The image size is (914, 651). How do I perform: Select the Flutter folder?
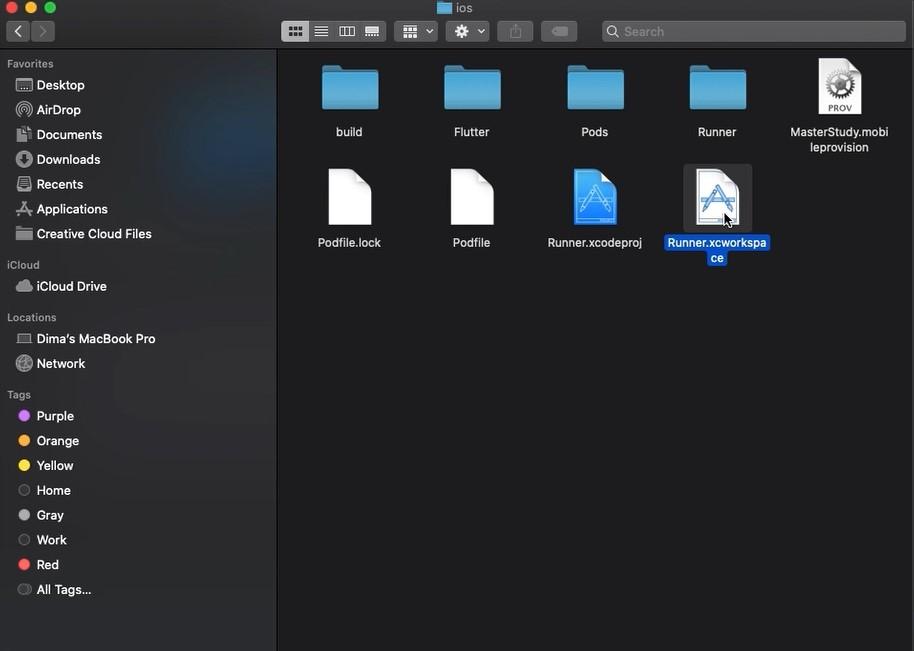[472, 89]
